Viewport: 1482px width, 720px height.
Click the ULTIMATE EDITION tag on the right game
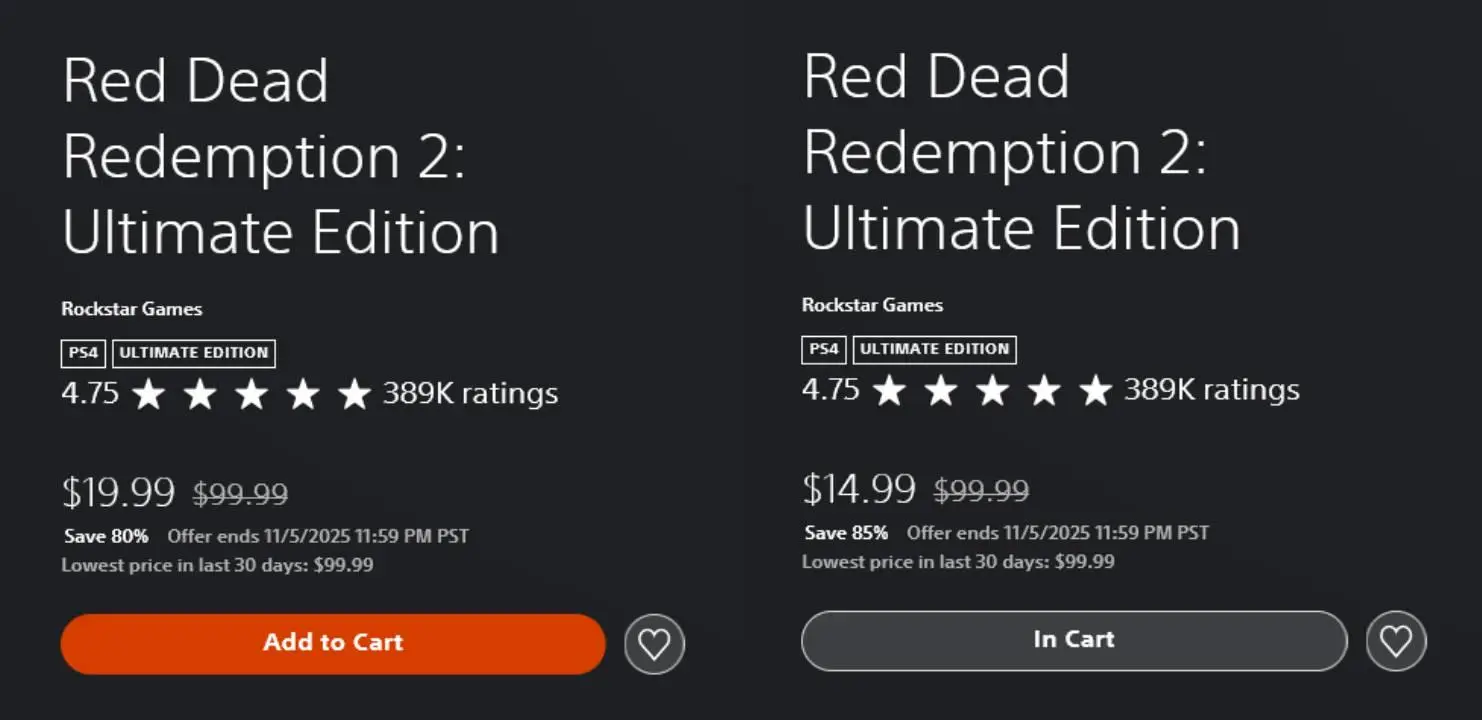(934, 349)
